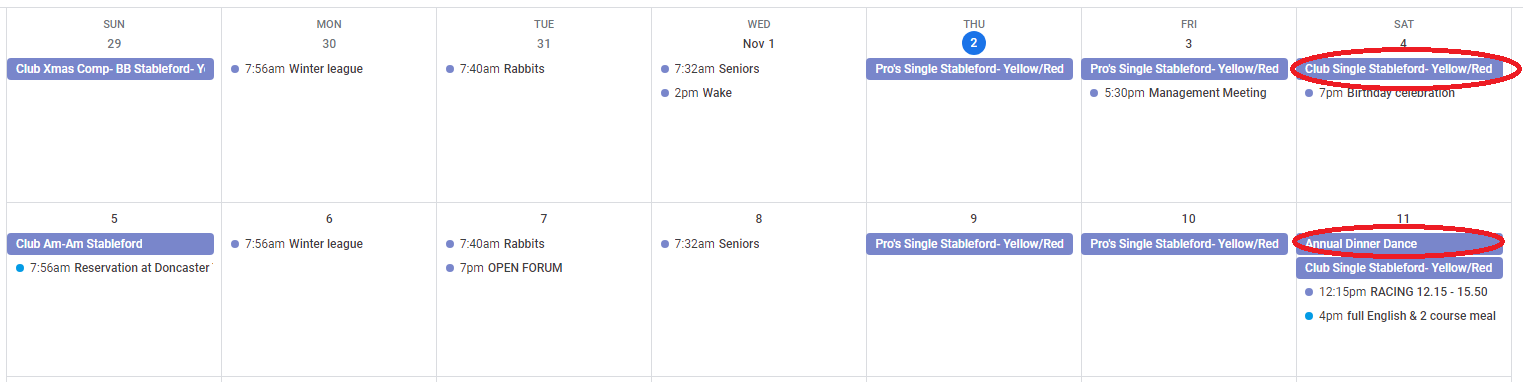
Task: Open the 5:30pm Management Meeting event
Action: tap(1179, 93)
